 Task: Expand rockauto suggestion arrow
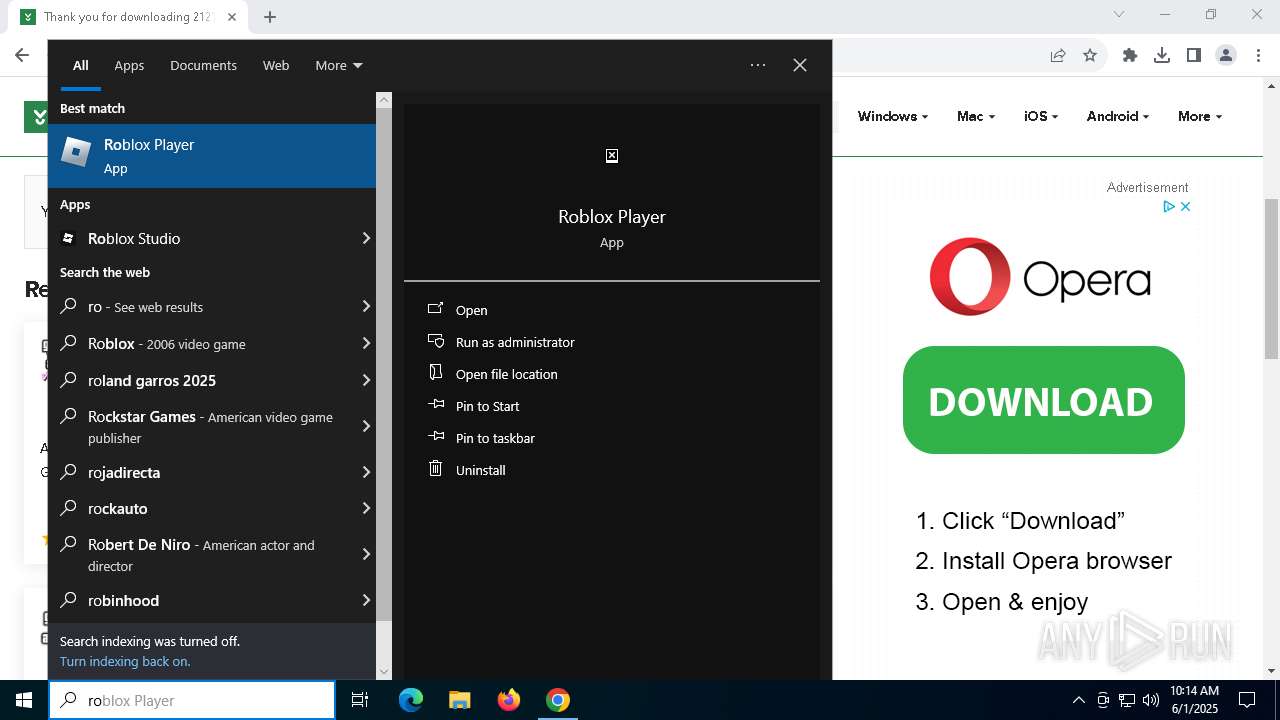[366, 508]
